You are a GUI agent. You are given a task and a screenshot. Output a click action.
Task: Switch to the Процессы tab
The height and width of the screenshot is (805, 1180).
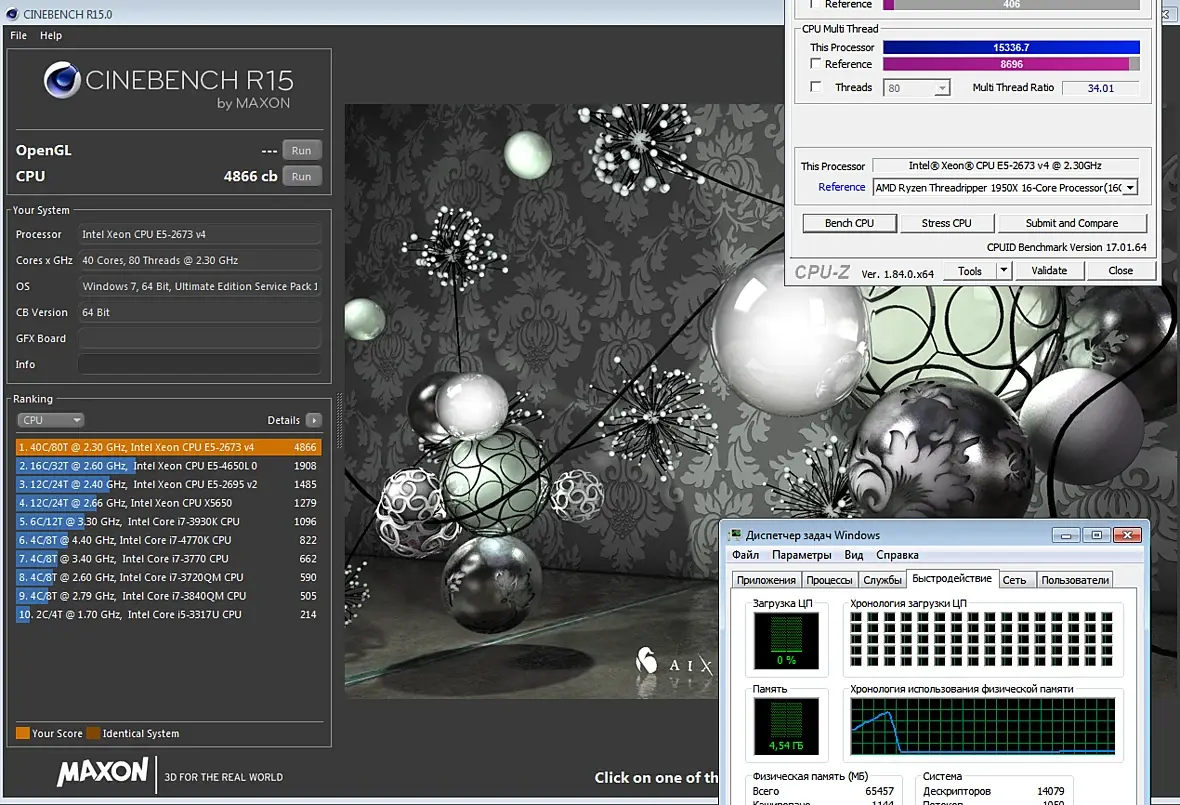(829, 580)
